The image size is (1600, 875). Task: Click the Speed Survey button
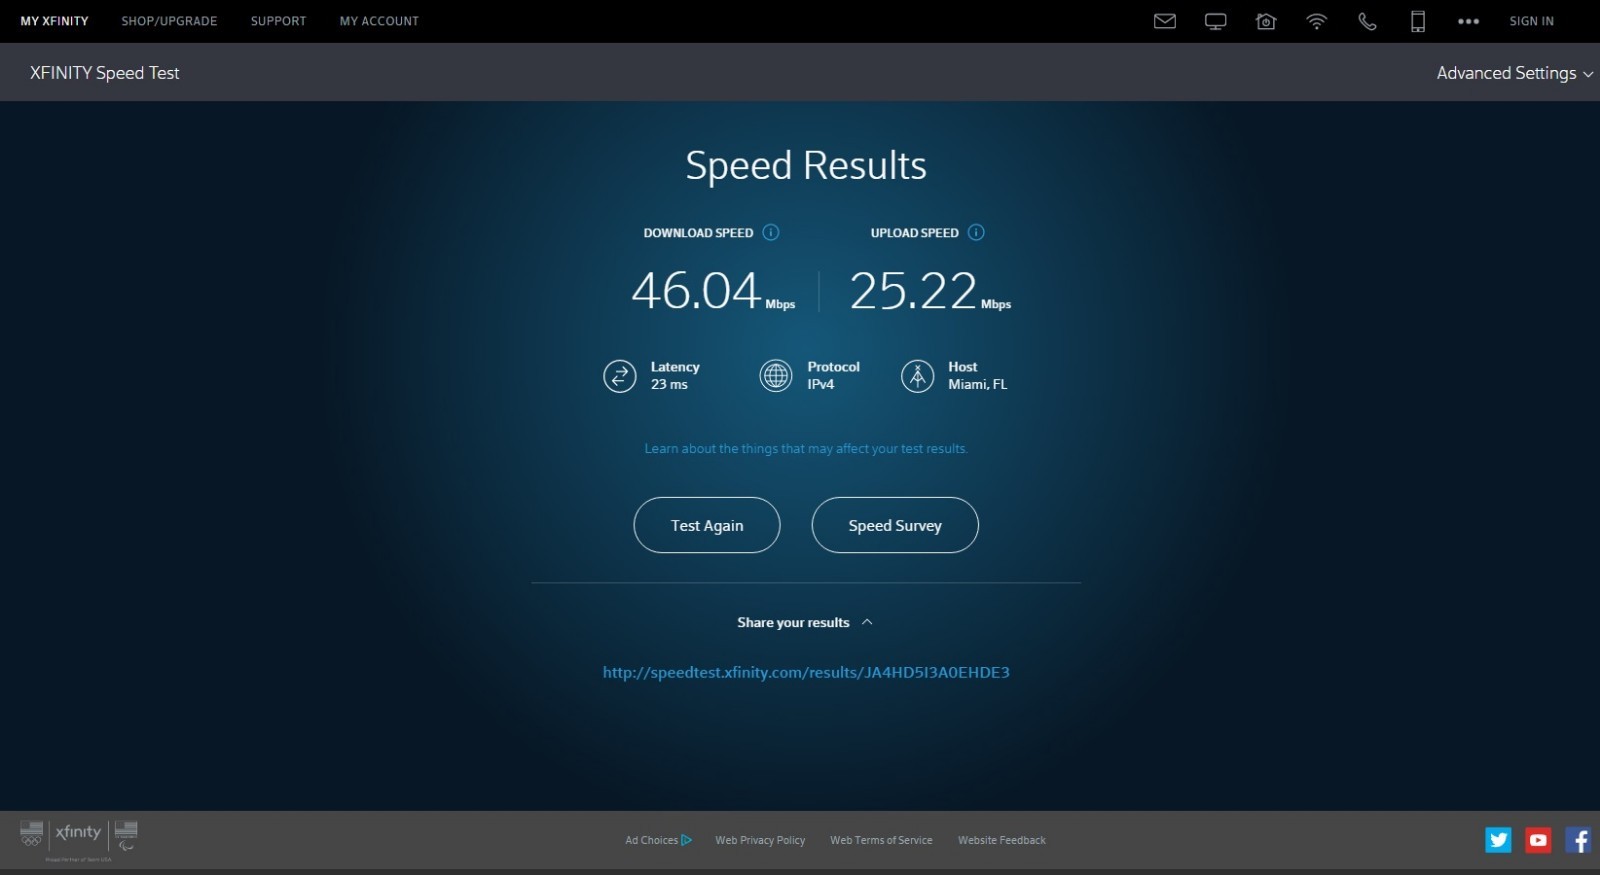(x=895, y=525)
